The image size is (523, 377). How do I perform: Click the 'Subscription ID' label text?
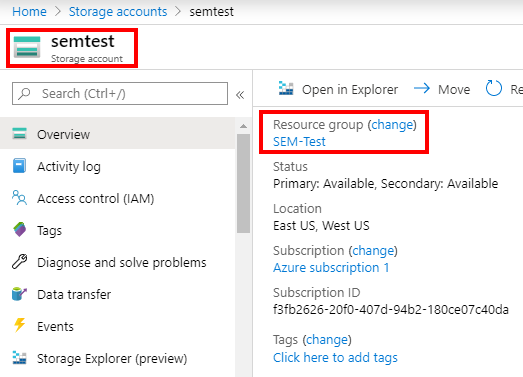(317, 293)
